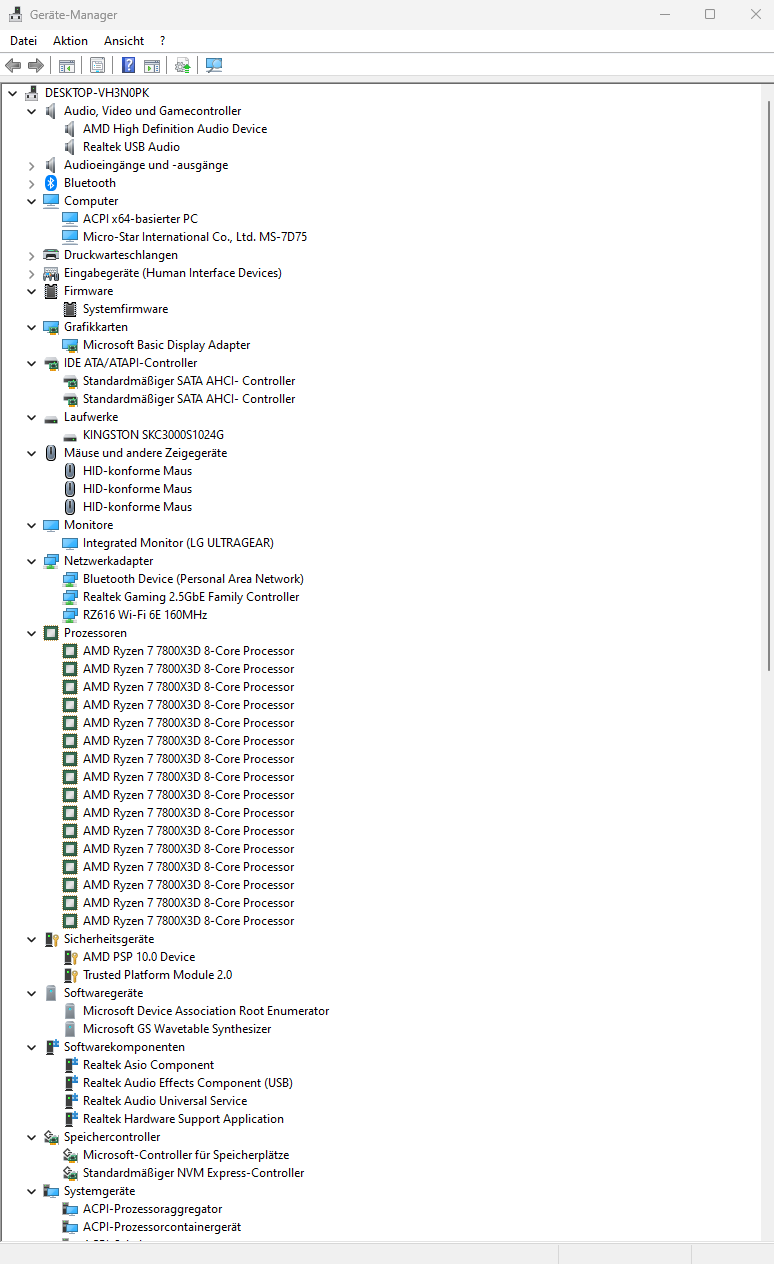Click the printer icon beside Druckwarteschlangen

[x=51, y=255]
